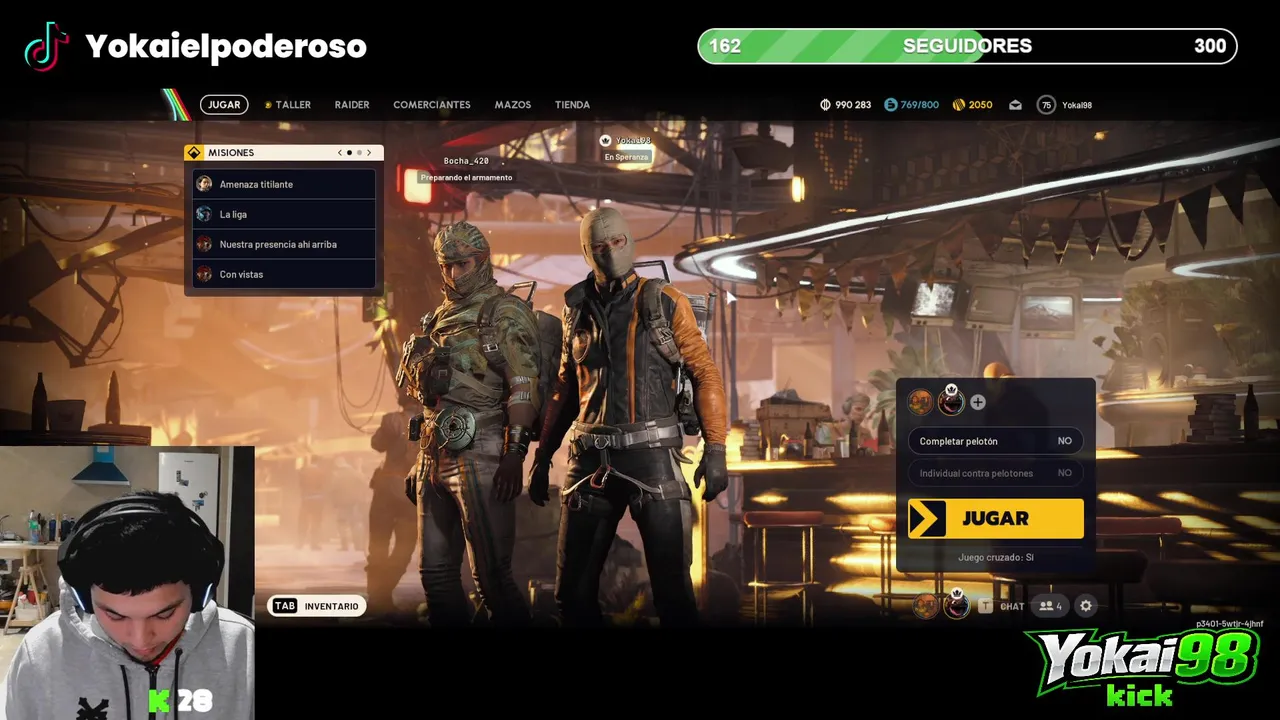The width and height of the screenshot is (1280, 720).
Task: Open the Yokai98 profile name in top bar
Action: click(1077, 104)
